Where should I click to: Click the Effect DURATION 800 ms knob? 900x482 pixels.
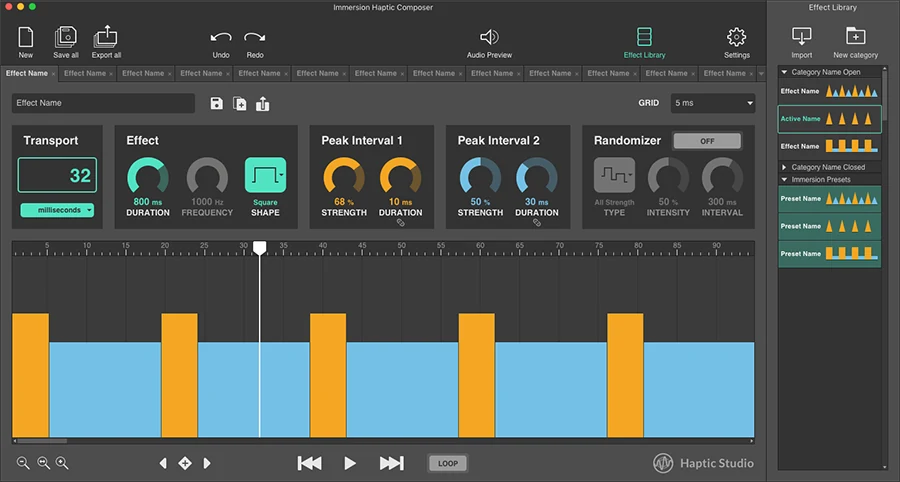(148, 177)
